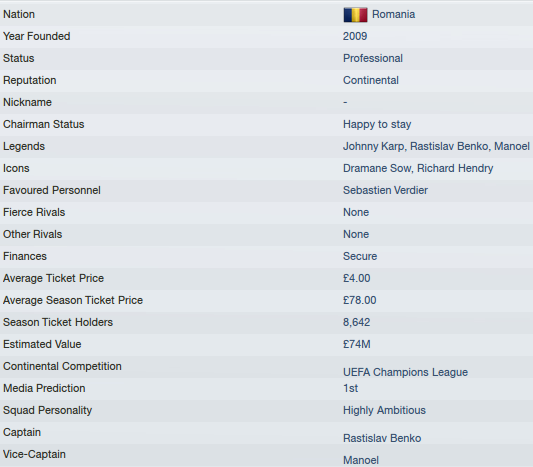Click the Media Prediction value 1st
This screenshot has height=467, width=533.
pos(350,388)
